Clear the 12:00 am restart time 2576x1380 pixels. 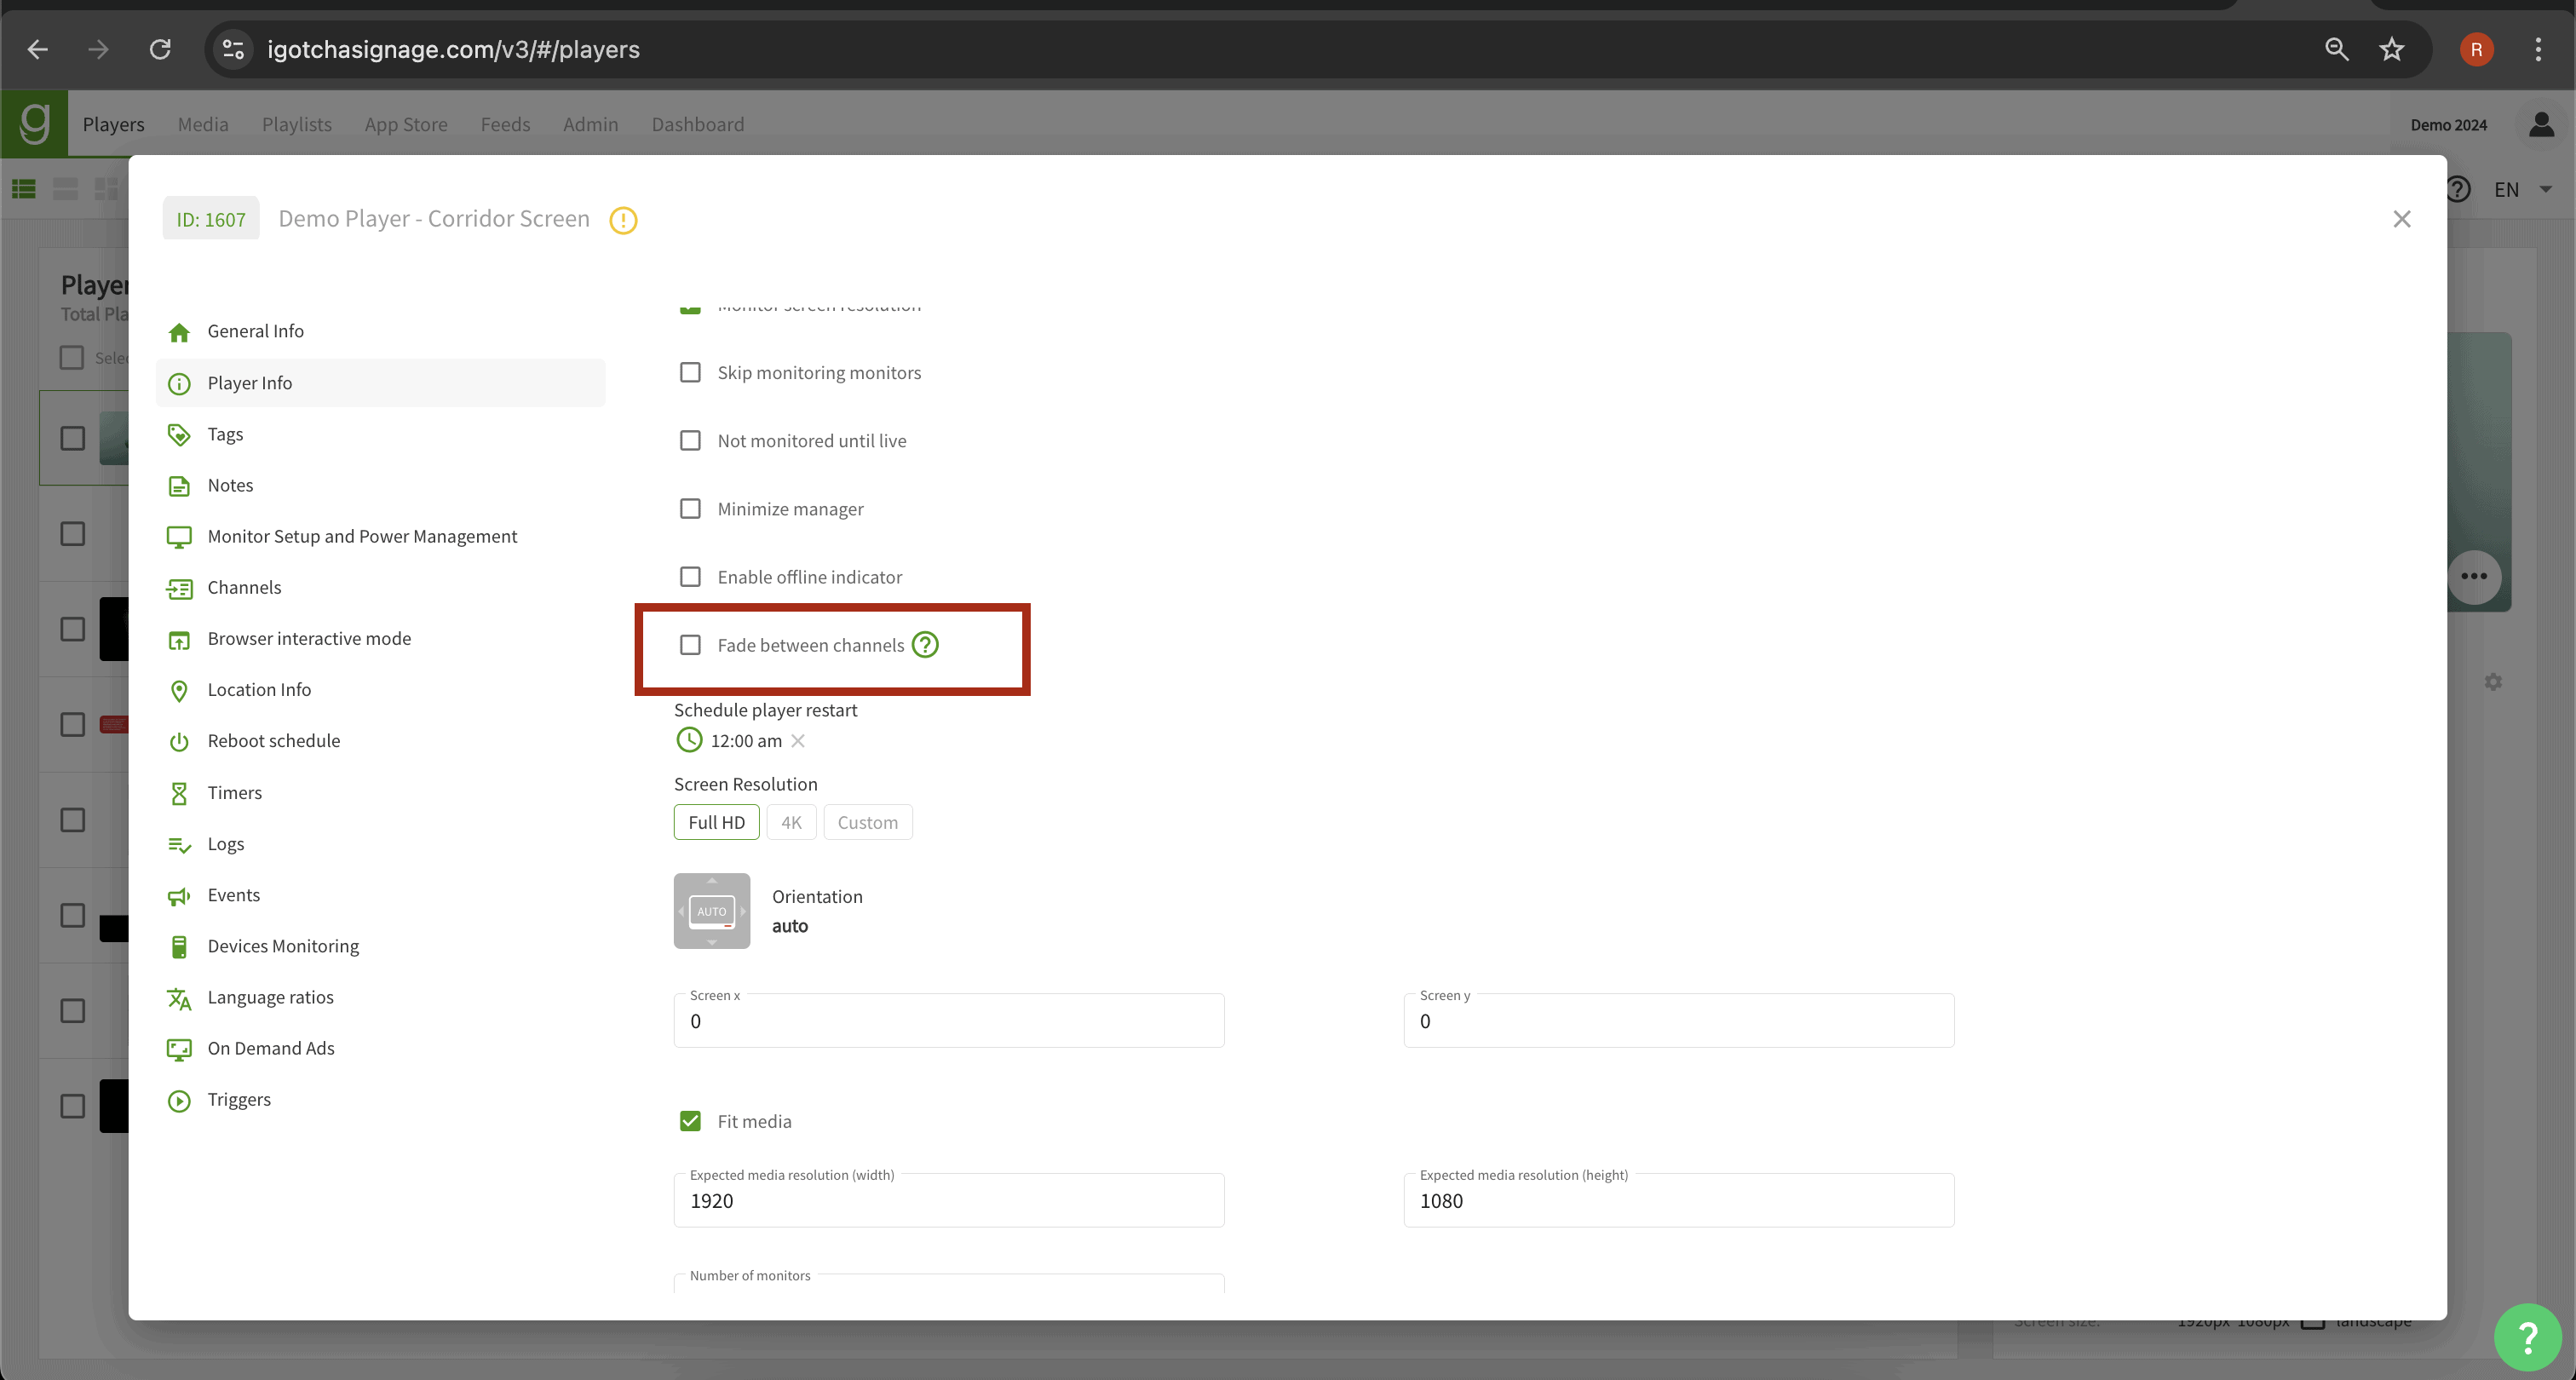click(798, 741)
